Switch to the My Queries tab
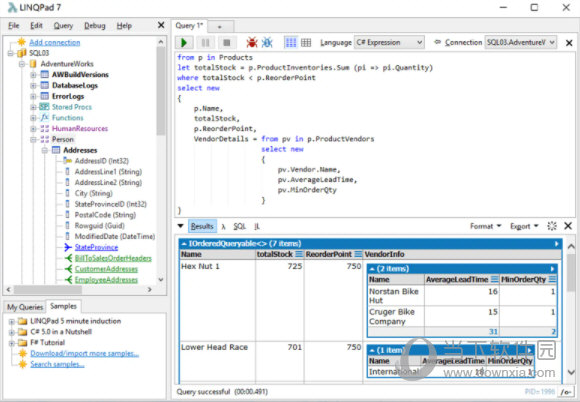 click(x=25, y=307)
